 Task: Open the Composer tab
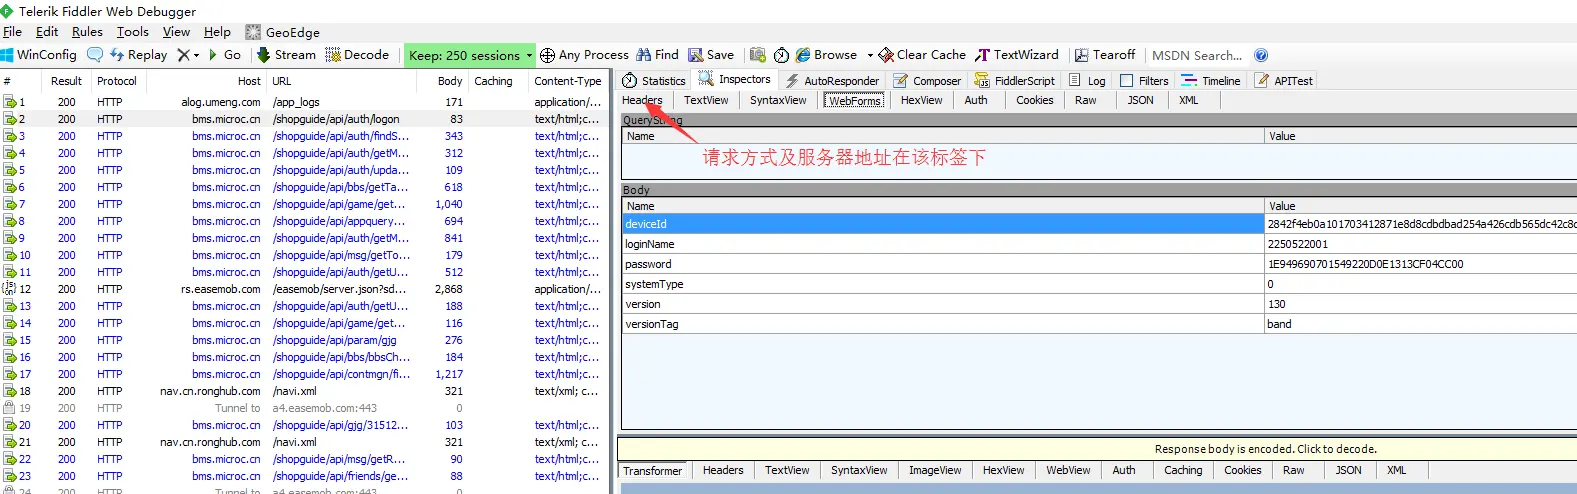927,81
